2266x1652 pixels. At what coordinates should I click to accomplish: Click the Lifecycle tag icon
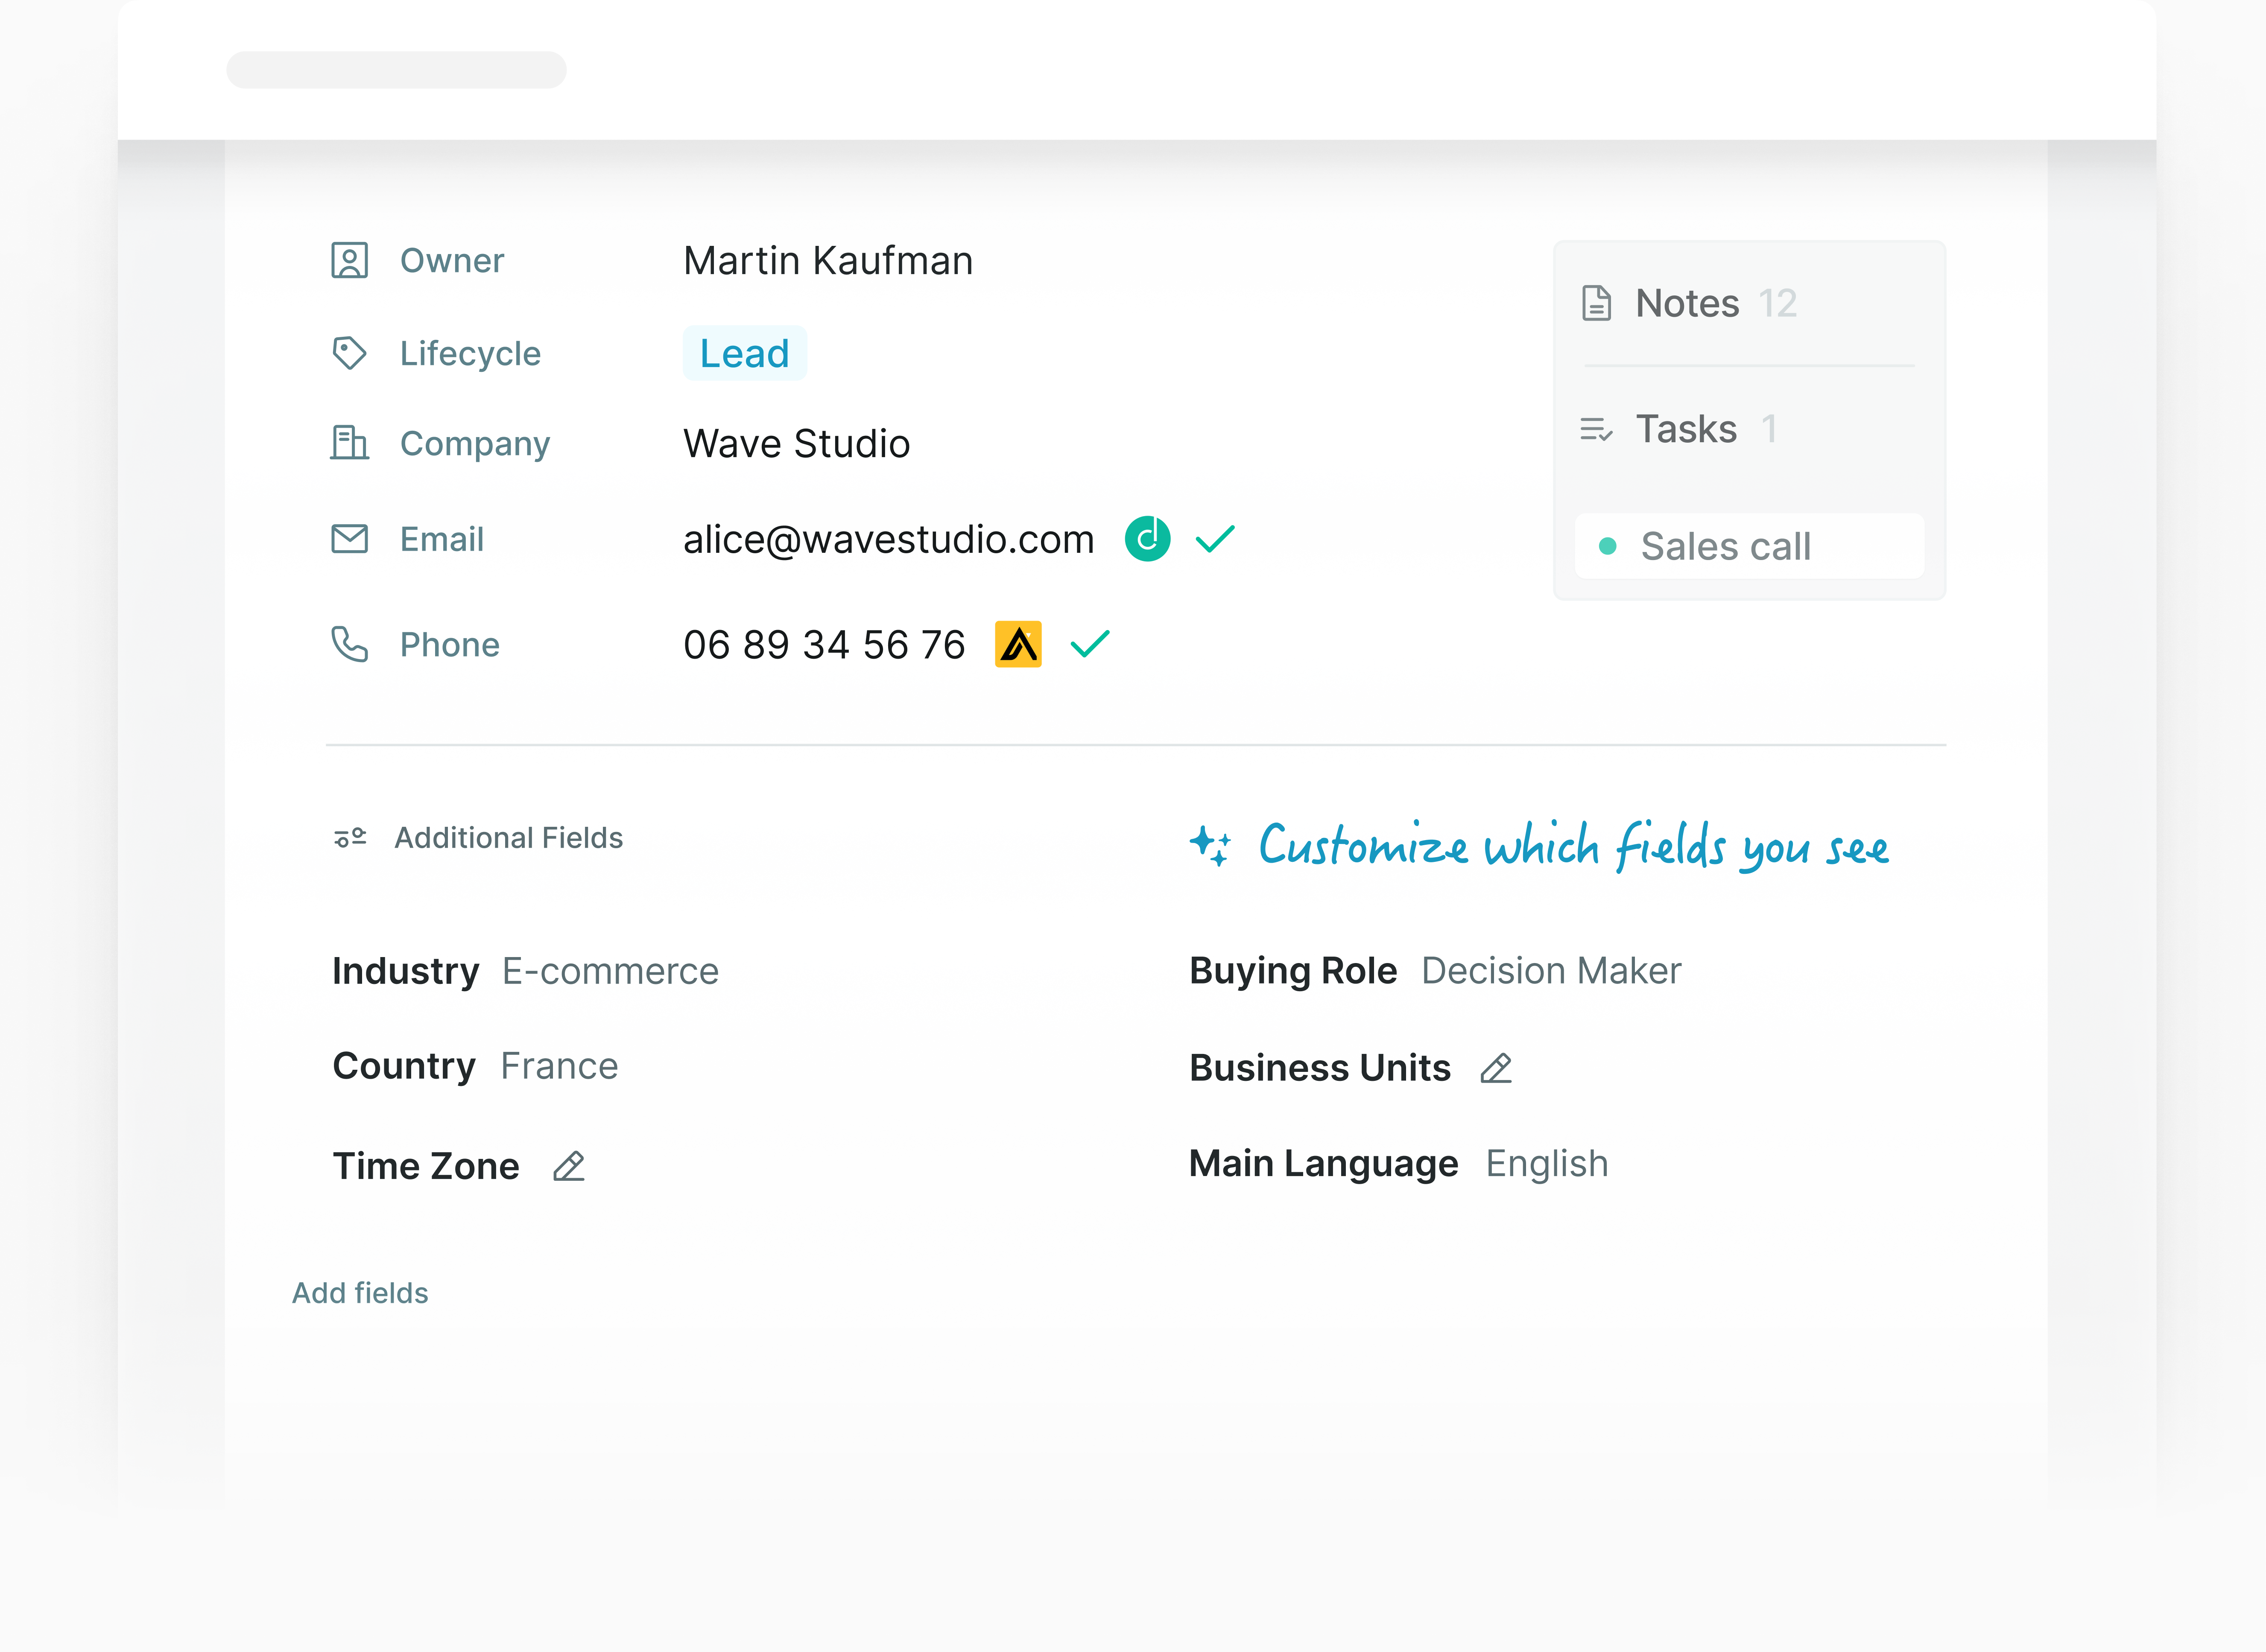click(x=349, y=353)
